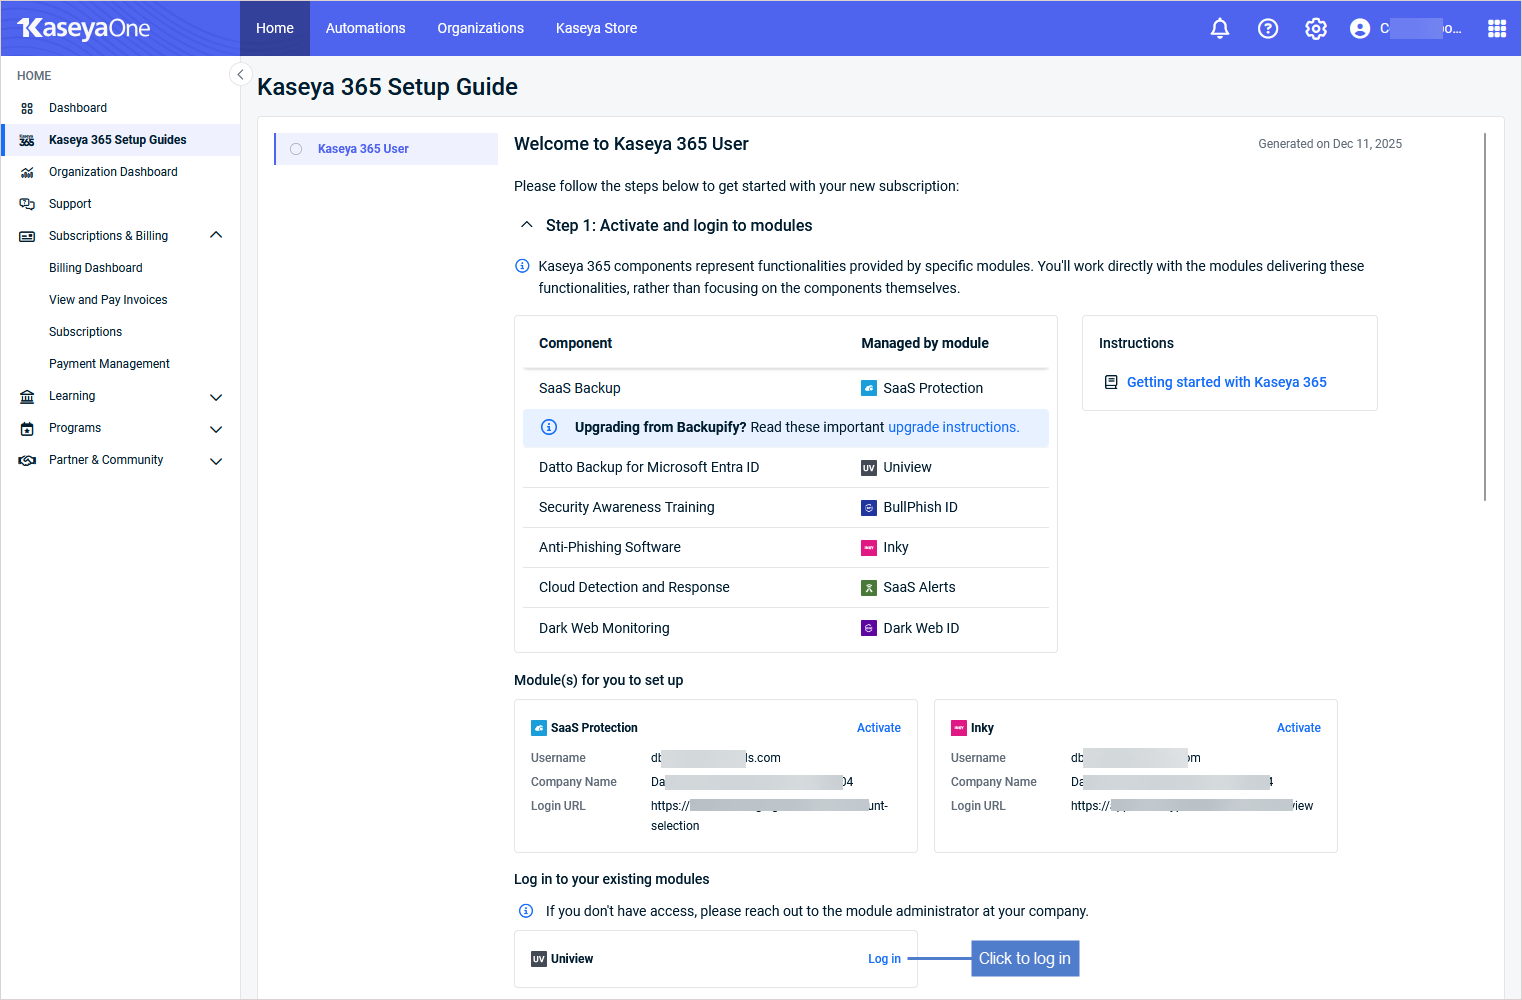
Task: Open Getting started with Kaseya 365 link
Action: coord(1226,382)
